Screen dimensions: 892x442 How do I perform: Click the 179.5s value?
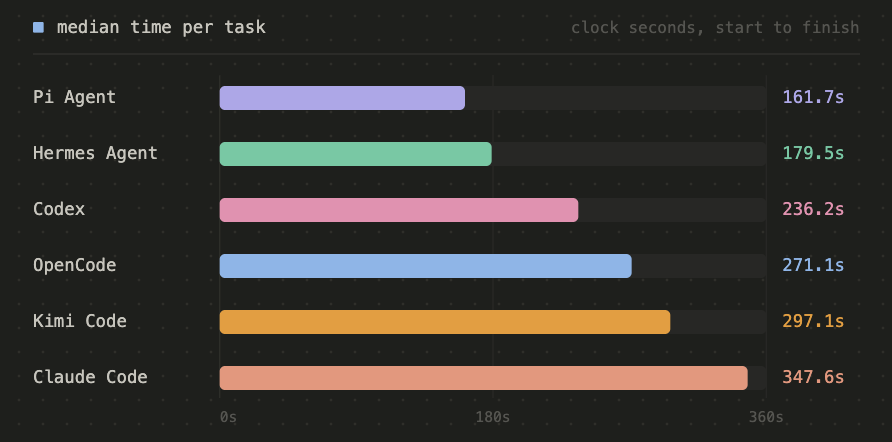(x=813, y=153)
